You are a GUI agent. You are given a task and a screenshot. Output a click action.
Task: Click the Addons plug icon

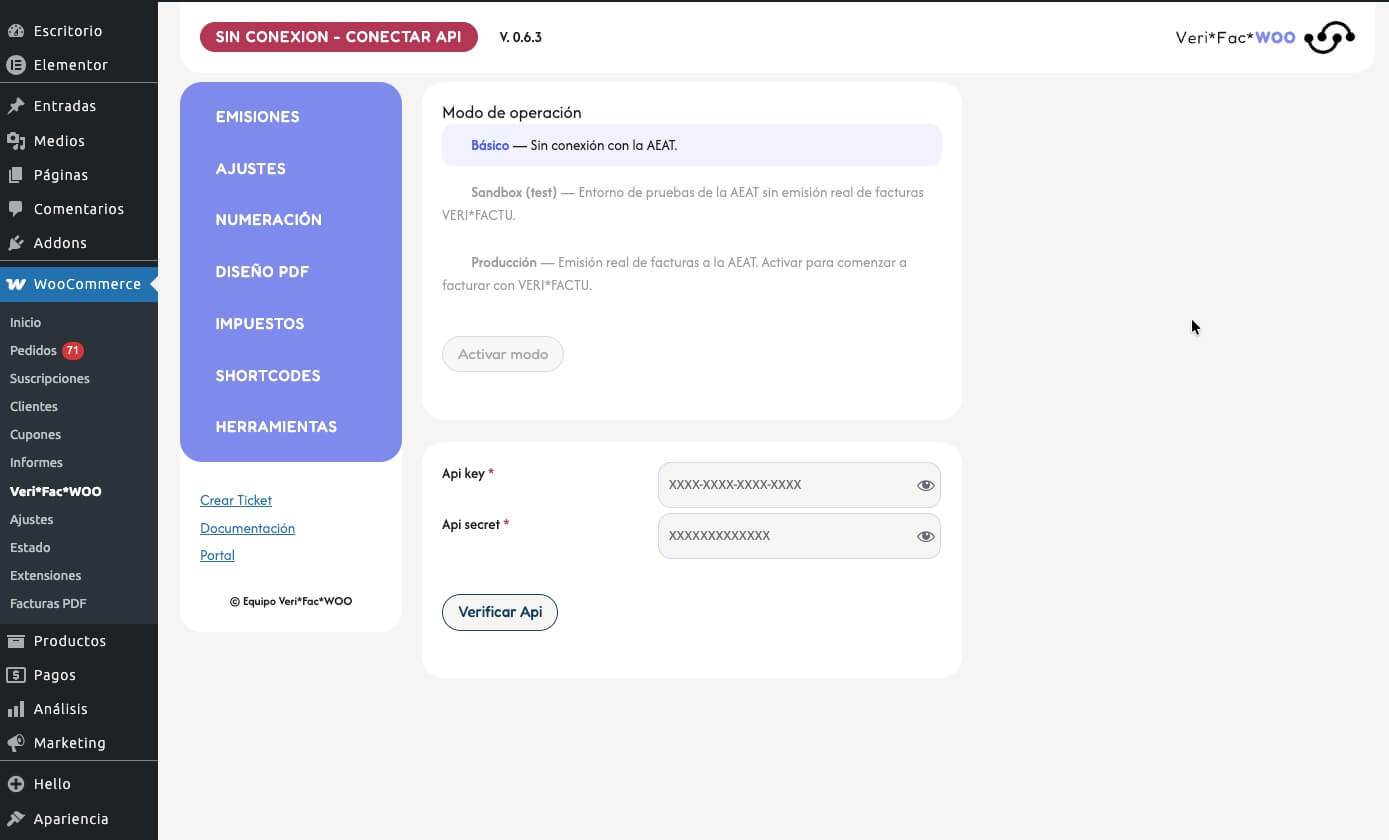pyautogui.click(x=16, y=243)
